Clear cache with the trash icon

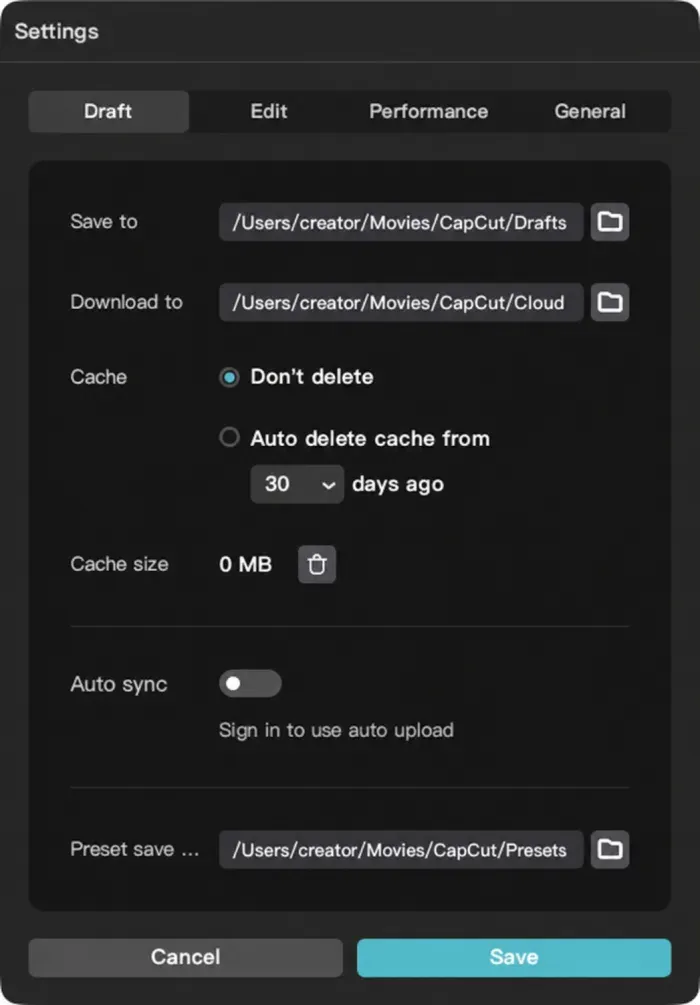tap(317, 564)
